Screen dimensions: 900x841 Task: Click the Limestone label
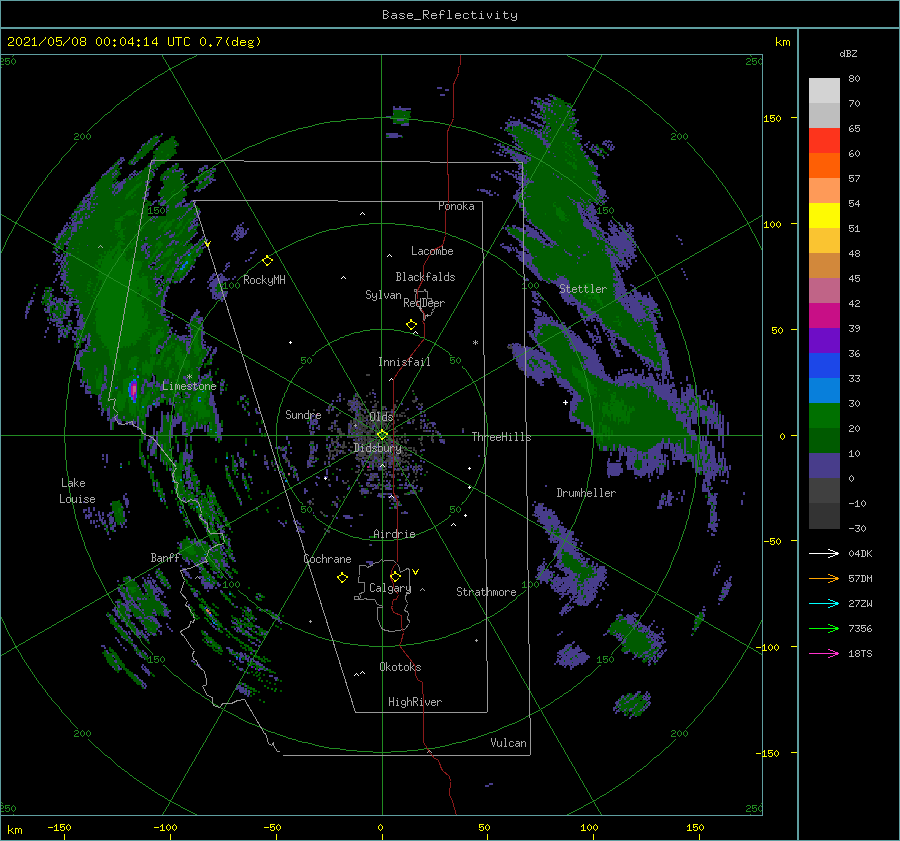189,386
